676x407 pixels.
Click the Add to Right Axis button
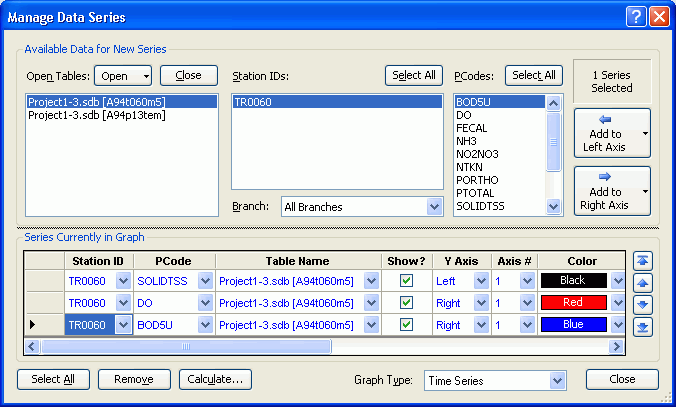[604, 191]
